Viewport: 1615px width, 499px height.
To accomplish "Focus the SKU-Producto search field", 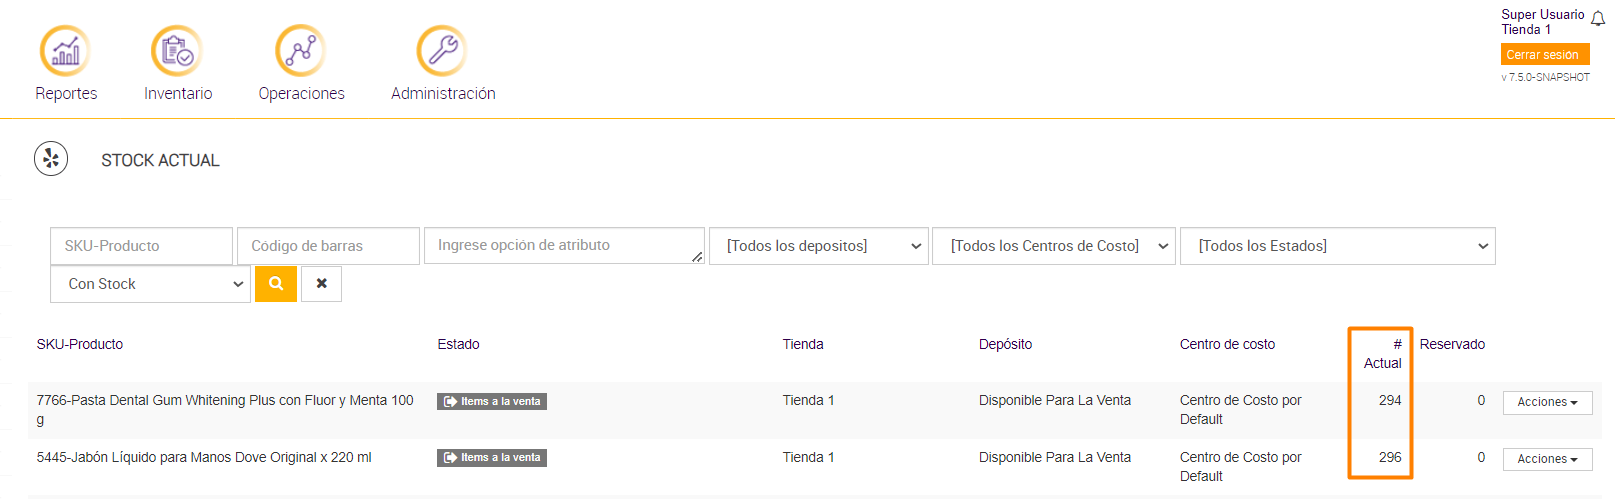I will (x=141, y=246).
